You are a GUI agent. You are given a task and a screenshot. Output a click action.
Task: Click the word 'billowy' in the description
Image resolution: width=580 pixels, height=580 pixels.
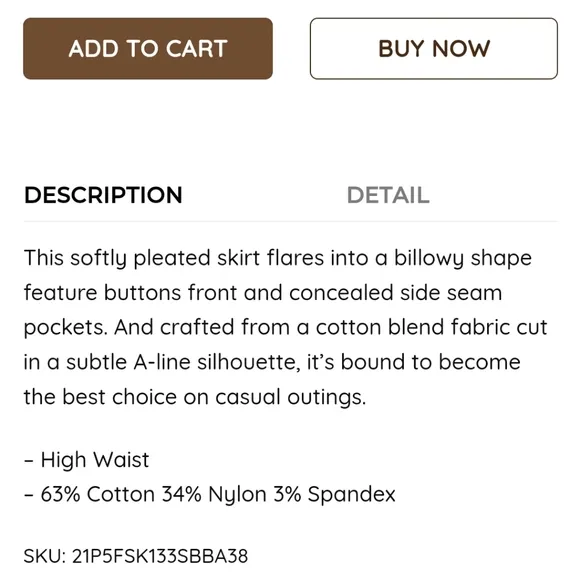pyautogui.click(x=429, y=258)
